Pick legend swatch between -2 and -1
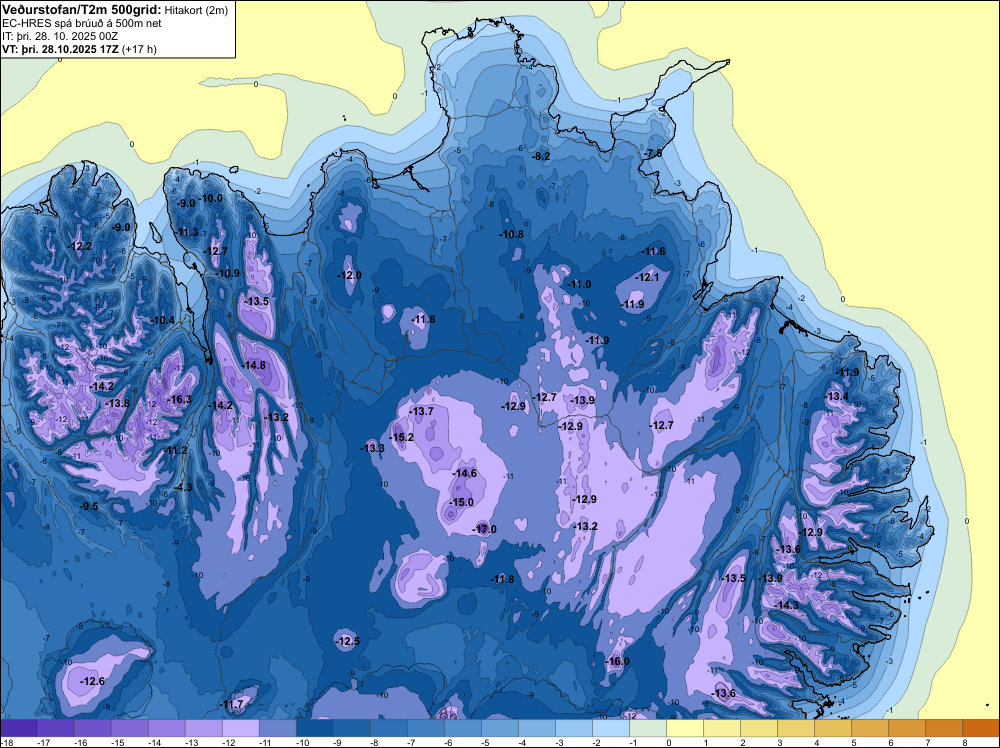Screen dimensions: 1000x748 point(611,728)
